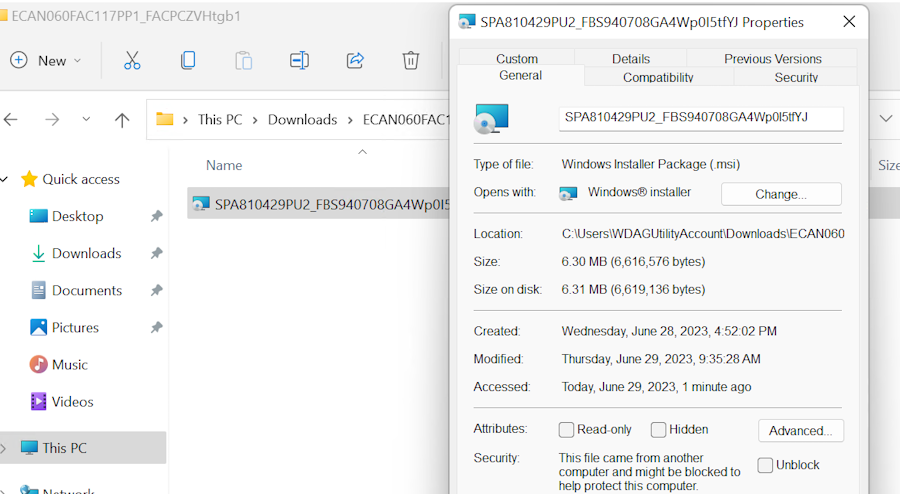The image size is (900, 494).
Task: Open the Advanced... attributes button
Action: pyautogui.click(x=800, y=431)
